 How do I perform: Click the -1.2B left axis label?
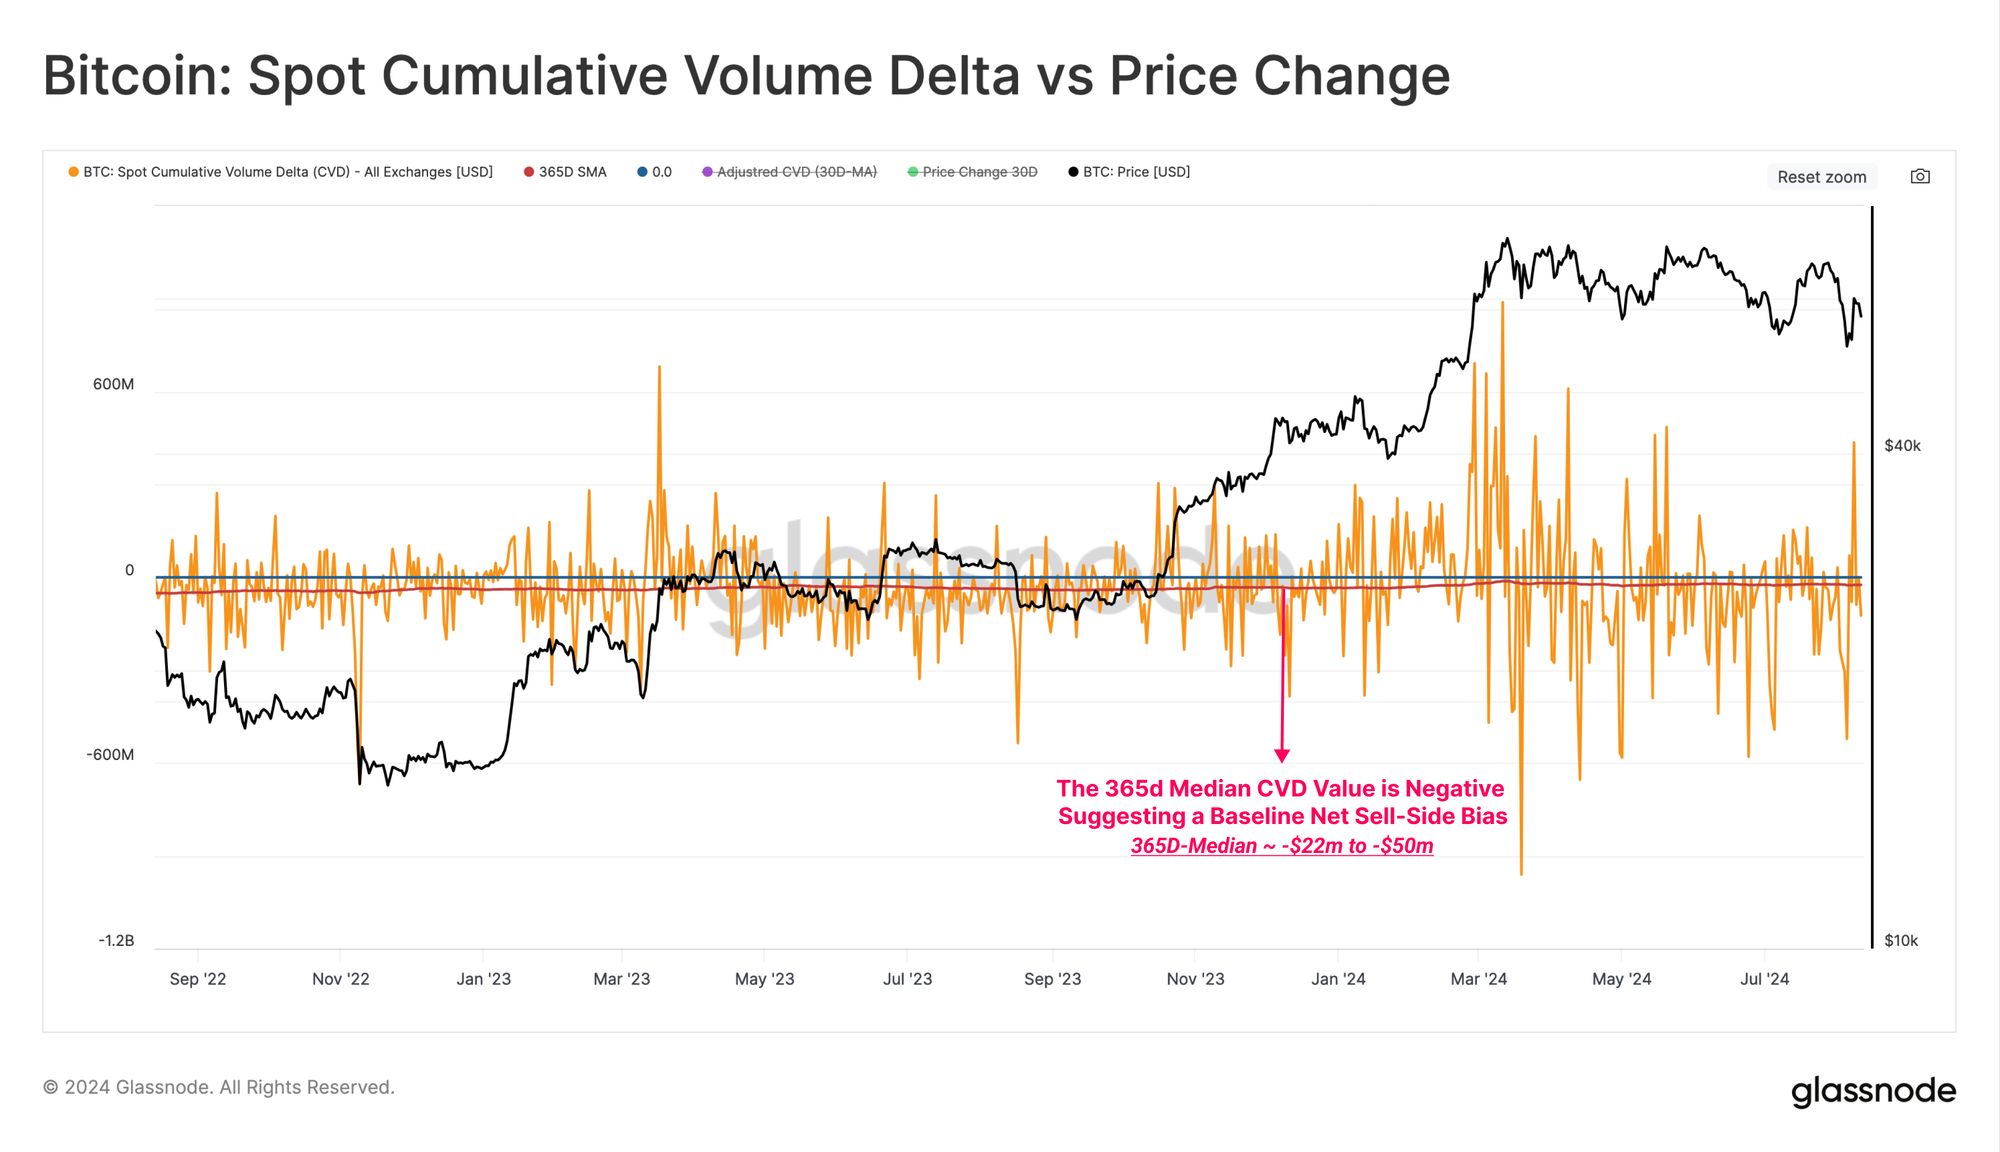tap(116, 941)
